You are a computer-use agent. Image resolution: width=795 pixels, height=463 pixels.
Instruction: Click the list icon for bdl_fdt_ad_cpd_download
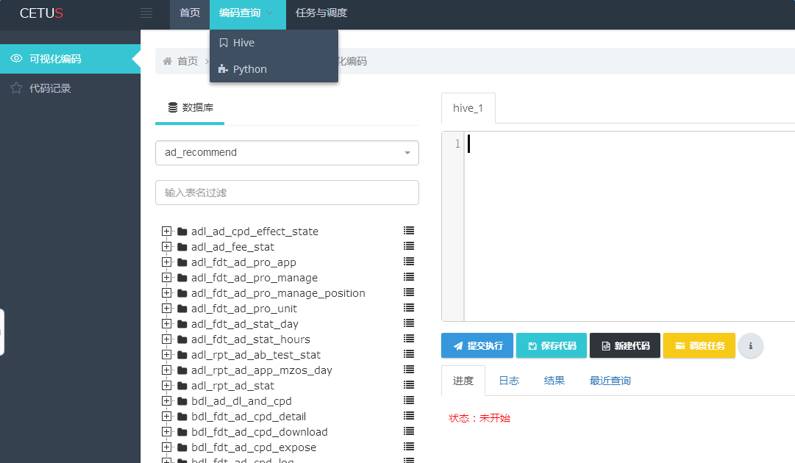[x=409, y=431]
